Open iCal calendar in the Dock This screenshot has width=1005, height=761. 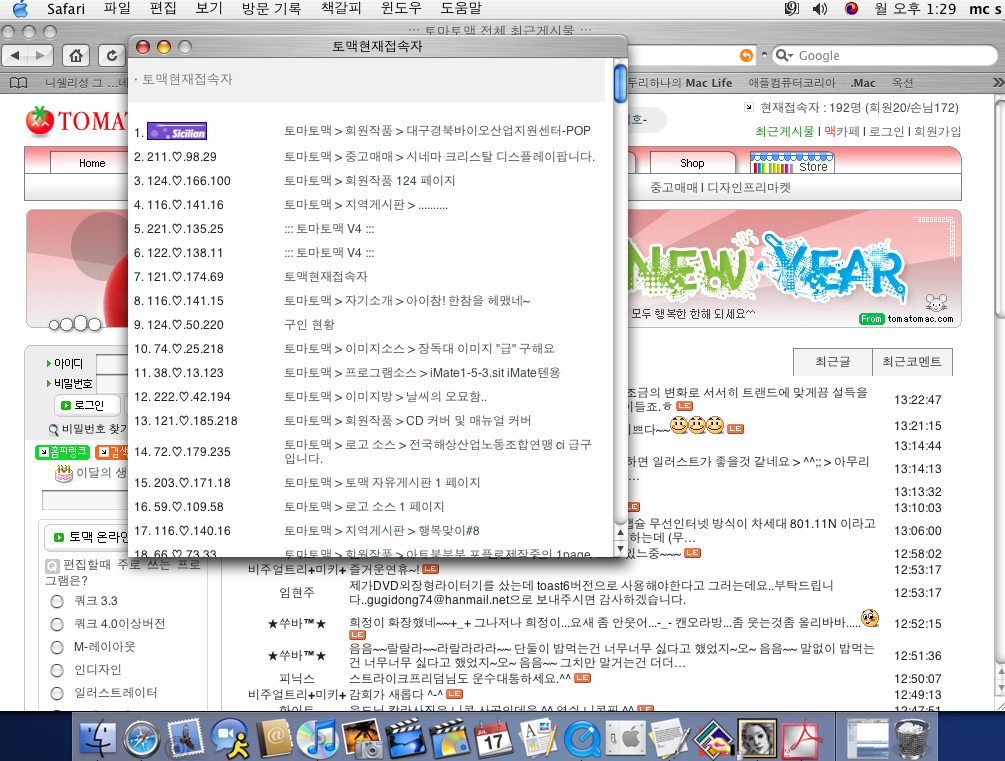(493, 739)
